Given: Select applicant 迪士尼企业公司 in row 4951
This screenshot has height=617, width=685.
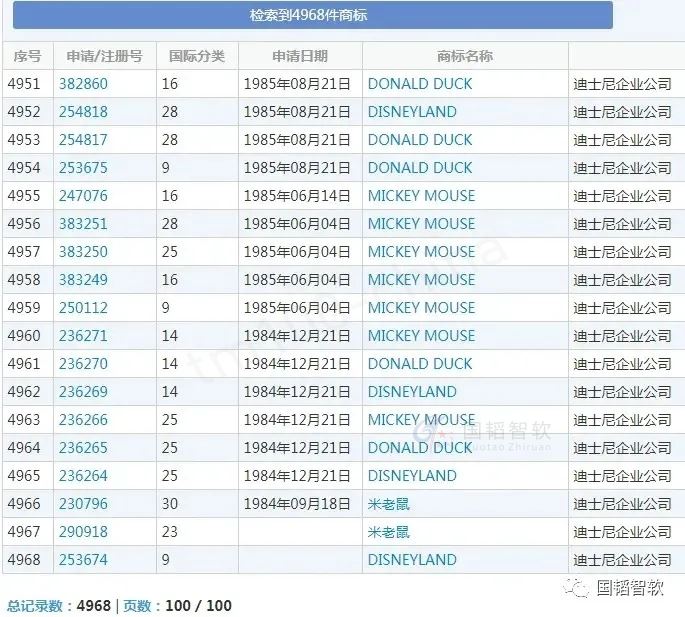Looking at the screenshot, I should click(x=623, y=83).
